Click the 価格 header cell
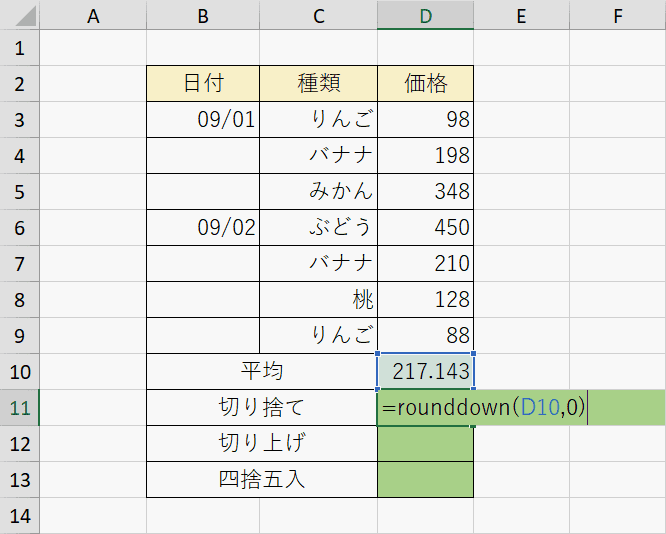This screenshot has width=666, height=534. click(x=426, y=84)
